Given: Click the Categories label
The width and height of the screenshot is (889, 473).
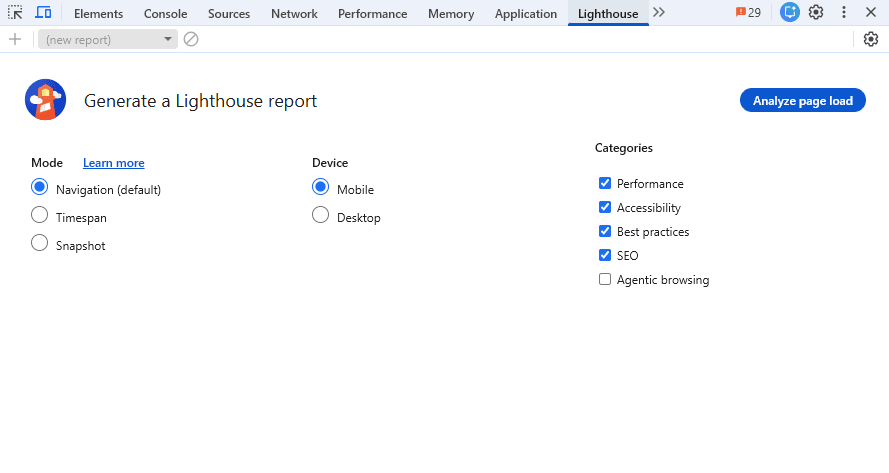Looking at the screenshot, I should pos(624,148).
